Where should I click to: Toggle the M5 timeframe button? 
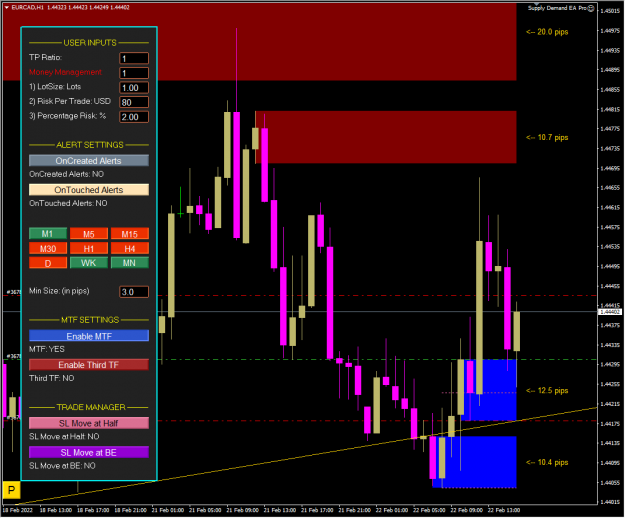pyautogui.click(x=89, y=233)
